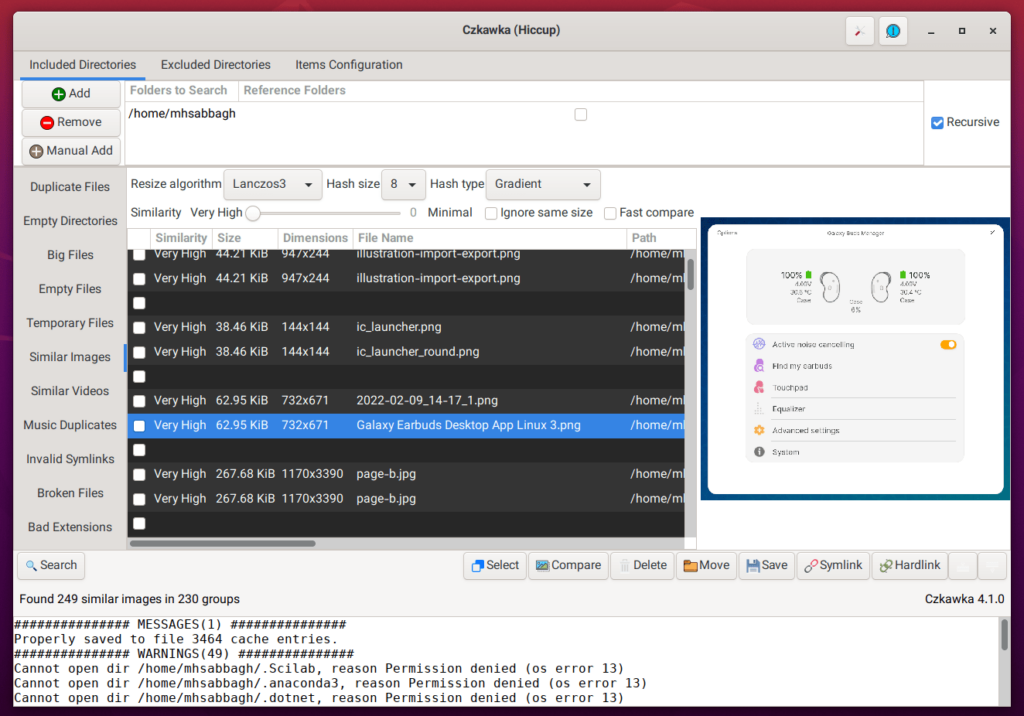Select the 2022-02-09_14-17_1.png file name
Image resolution: width=1024 pixels, height=716 pixels.
pos(426,400)
